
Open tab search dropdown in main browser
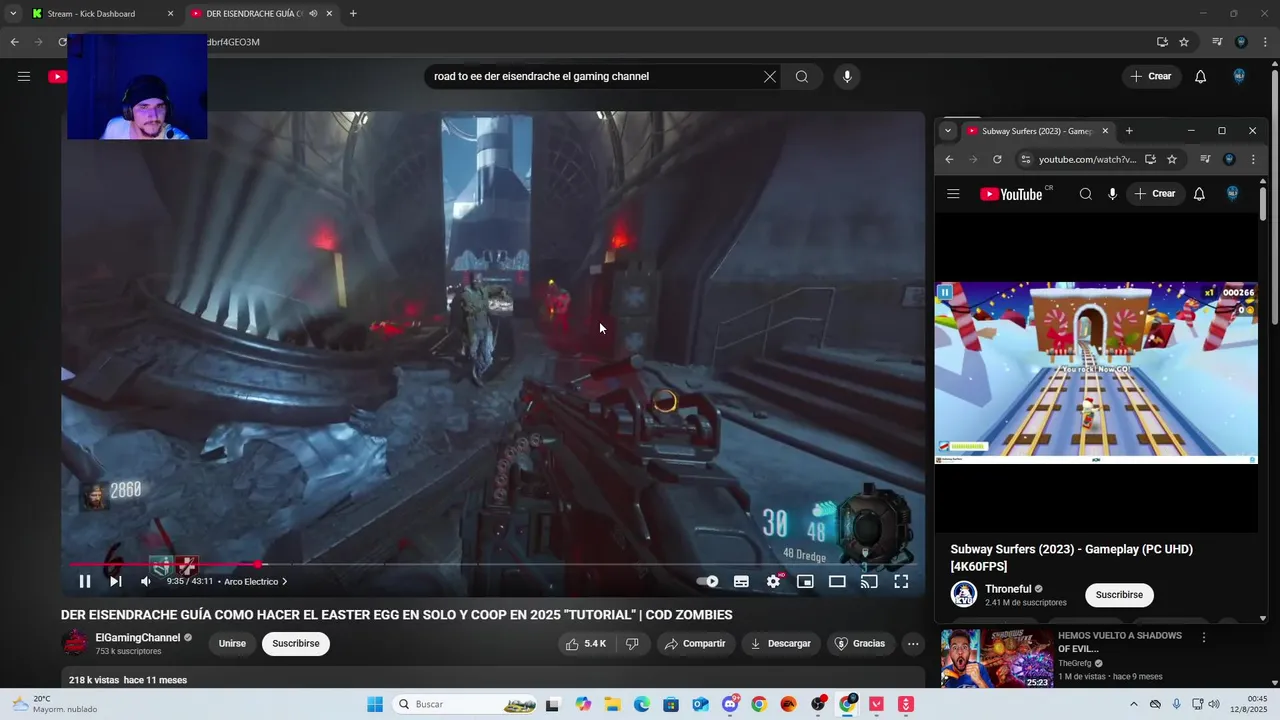12,14
